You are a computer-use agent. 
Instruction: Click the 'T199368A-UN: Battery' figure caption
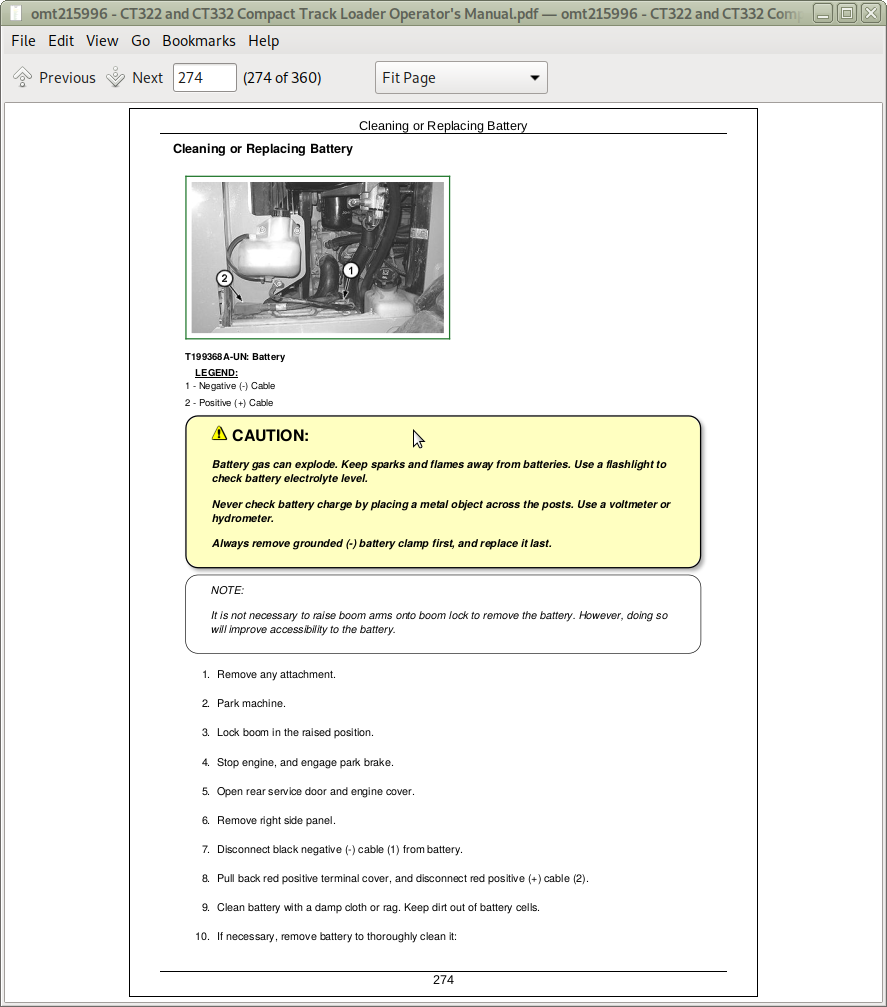[235, 357]
